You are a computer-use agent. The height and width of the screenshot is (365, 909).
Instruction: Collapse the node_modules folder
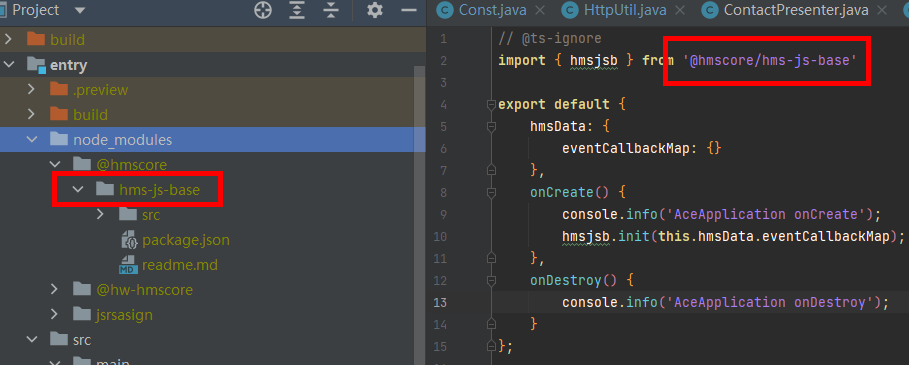[31, 140]
